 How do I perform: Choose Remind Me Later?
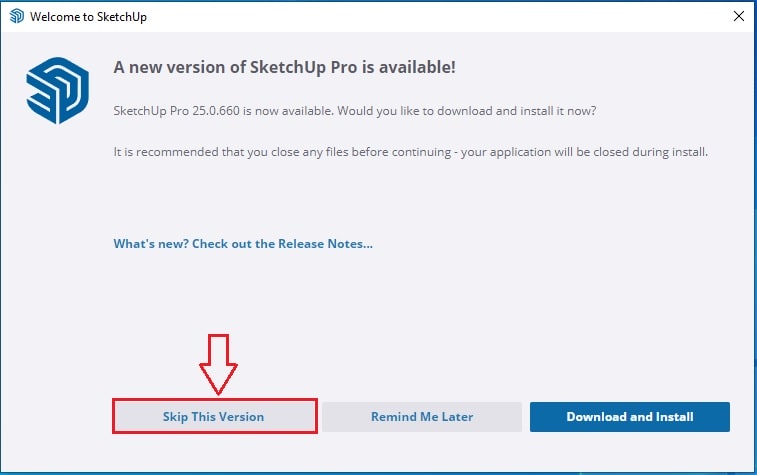(422, 417)
